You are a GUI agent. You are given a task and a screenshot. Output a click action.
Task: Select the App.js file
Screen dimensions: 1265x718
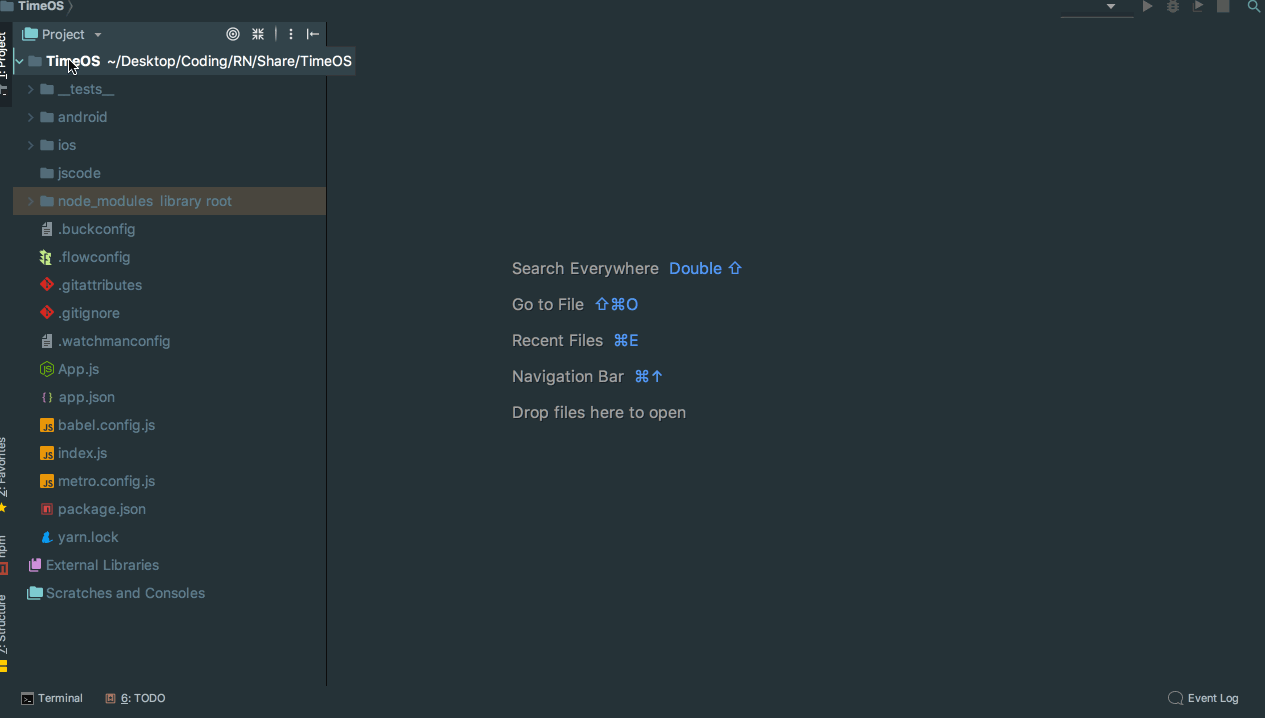tap(78, 369)
